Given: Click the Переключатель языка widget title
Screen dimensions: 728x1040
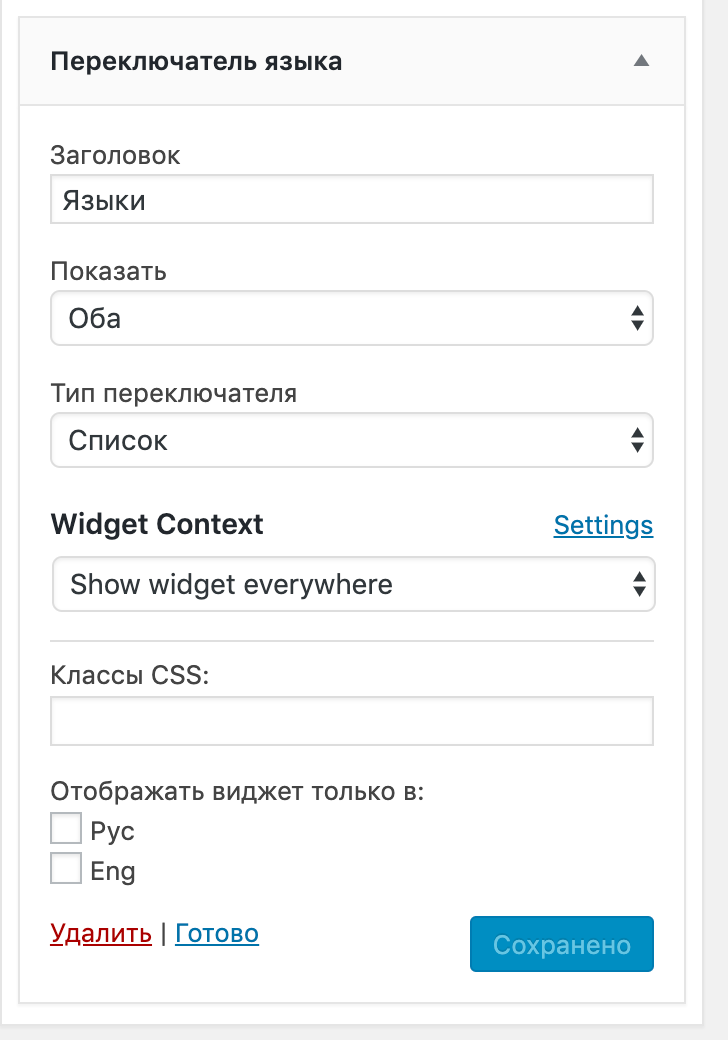Looking at the screenshot, I should pos(196,61).
